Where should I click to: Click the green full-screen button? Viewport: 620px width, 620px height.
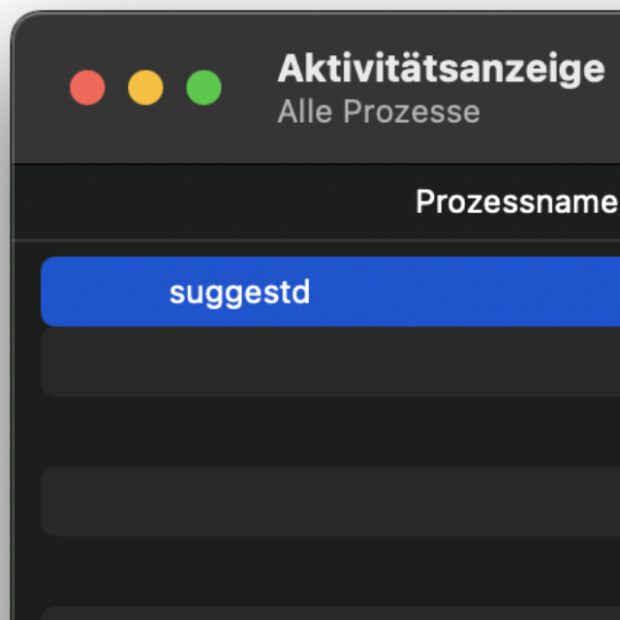click(204, 88)
